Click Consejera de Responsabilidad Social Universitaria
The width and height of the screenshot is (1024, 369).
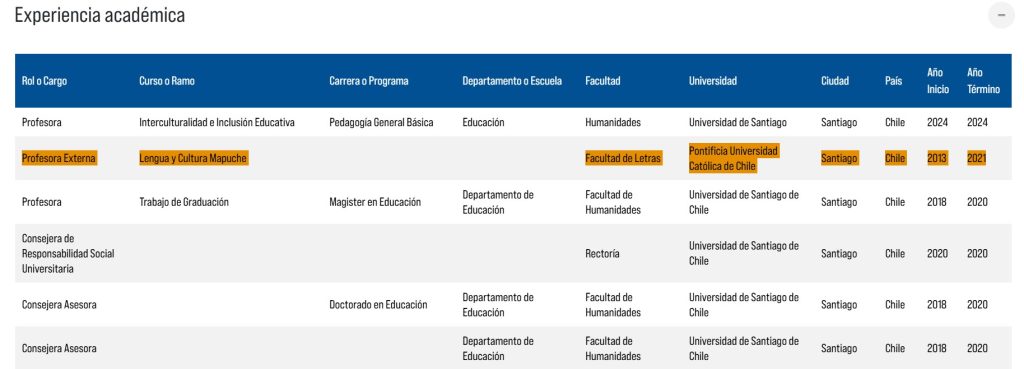point(68,253)
